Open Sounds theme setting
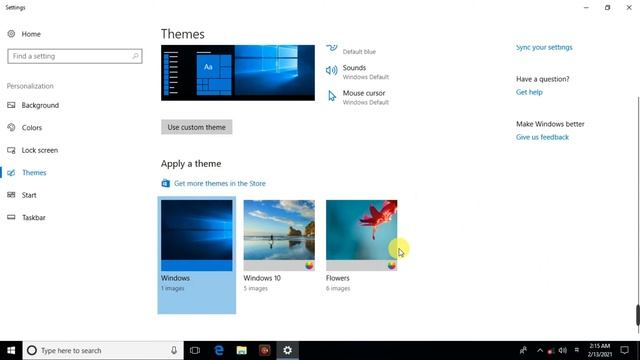The height and width of the screenshot is (360, 640). 357,71
